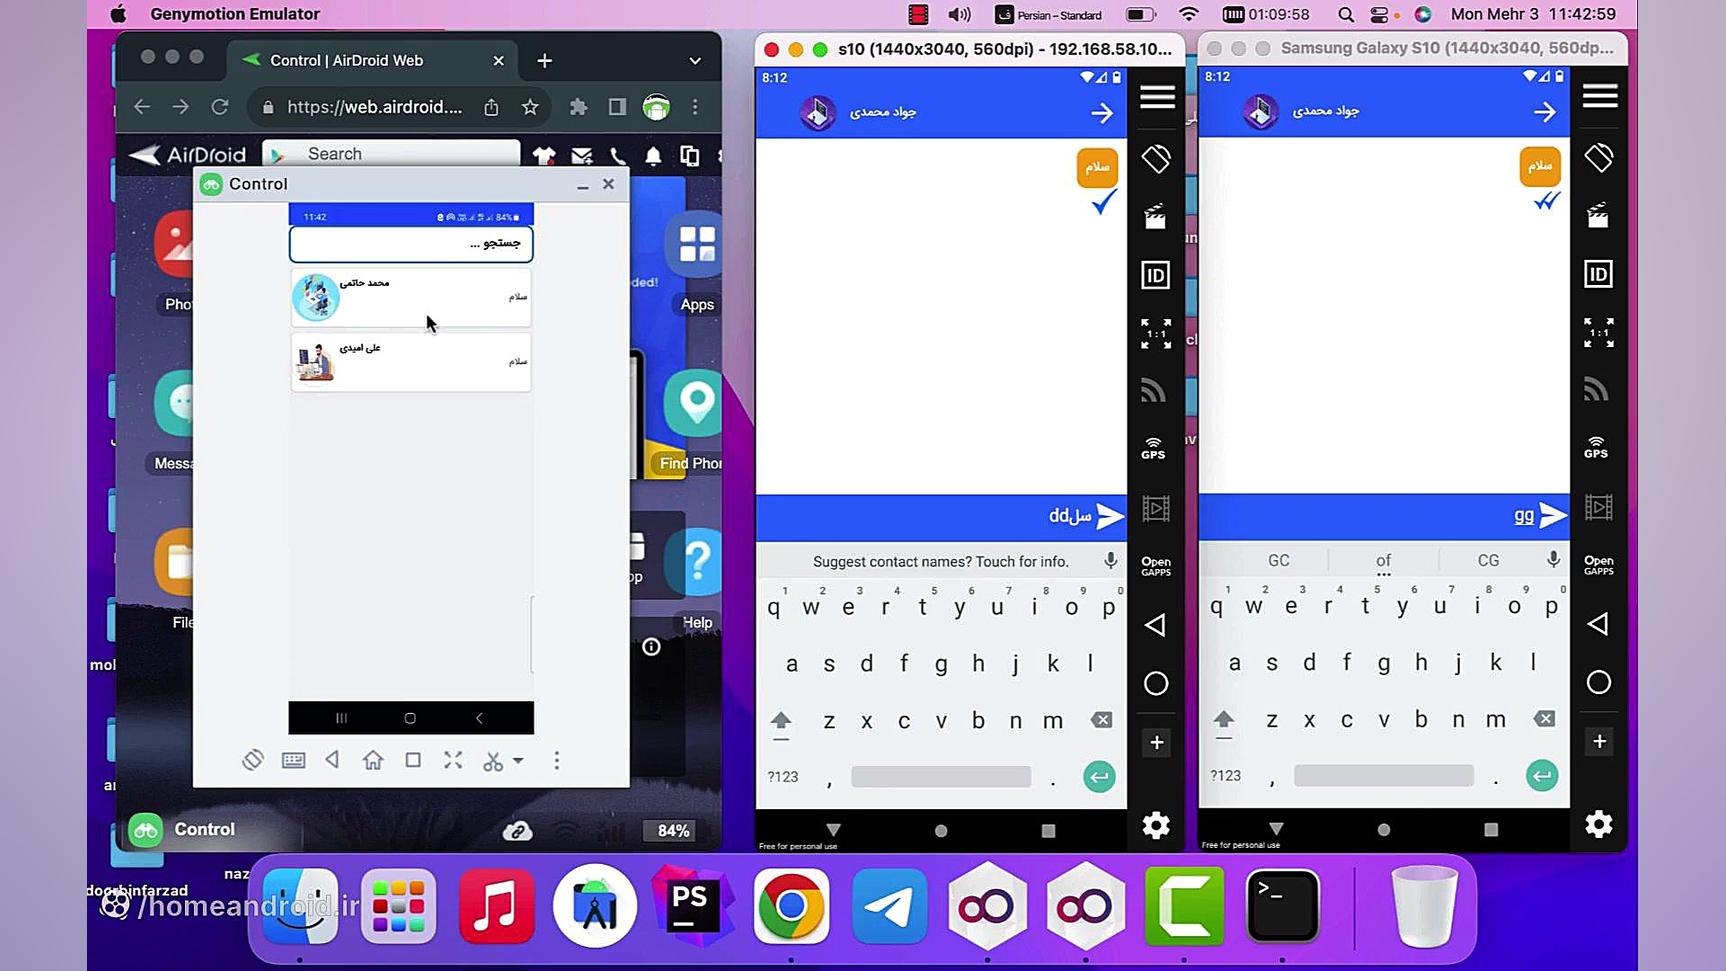Image resolution: width=1726 pixels, height=971 pixels.
Task: Open the three-dot more menu in Control toolbar
Action: (557, 761)
